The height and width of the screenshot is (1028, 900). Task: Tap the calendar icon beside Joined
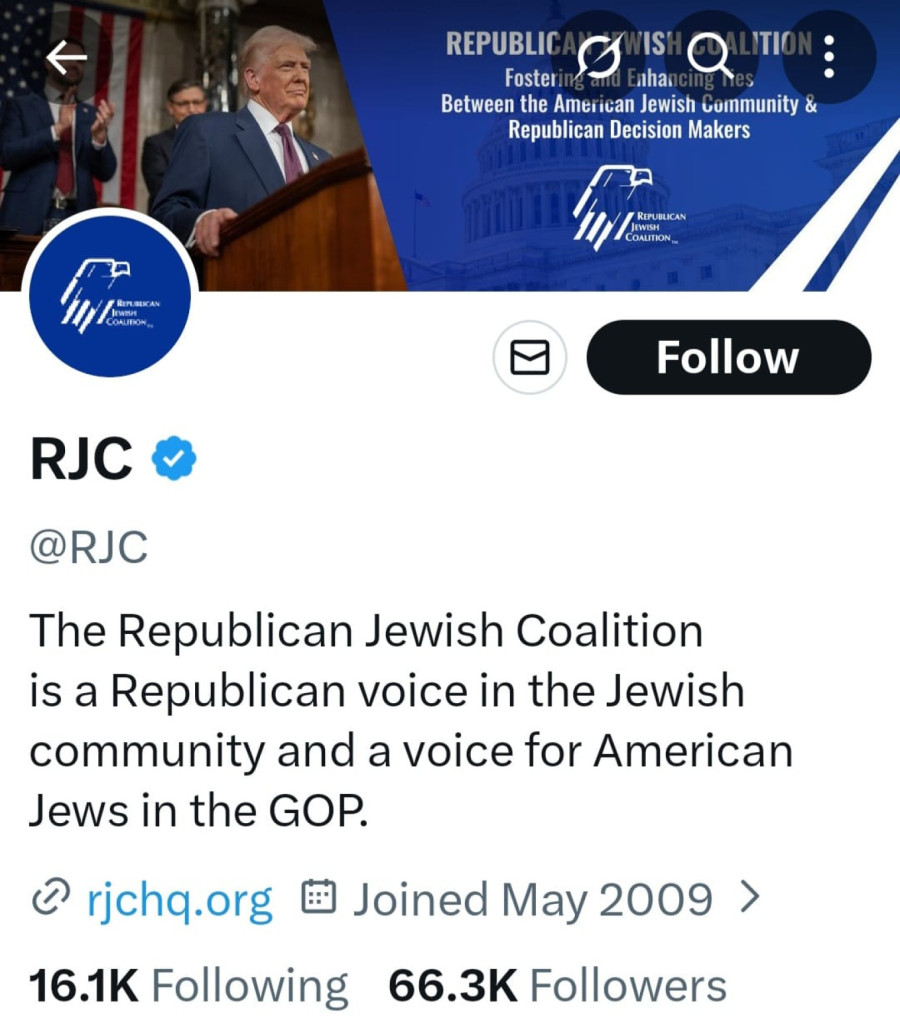click(x=318, y=899)
